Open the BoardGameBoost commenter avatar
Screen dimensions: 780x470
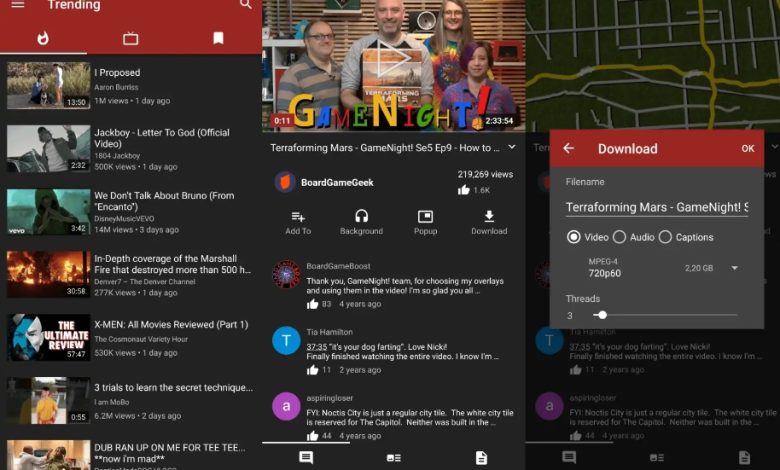point(286,274)
